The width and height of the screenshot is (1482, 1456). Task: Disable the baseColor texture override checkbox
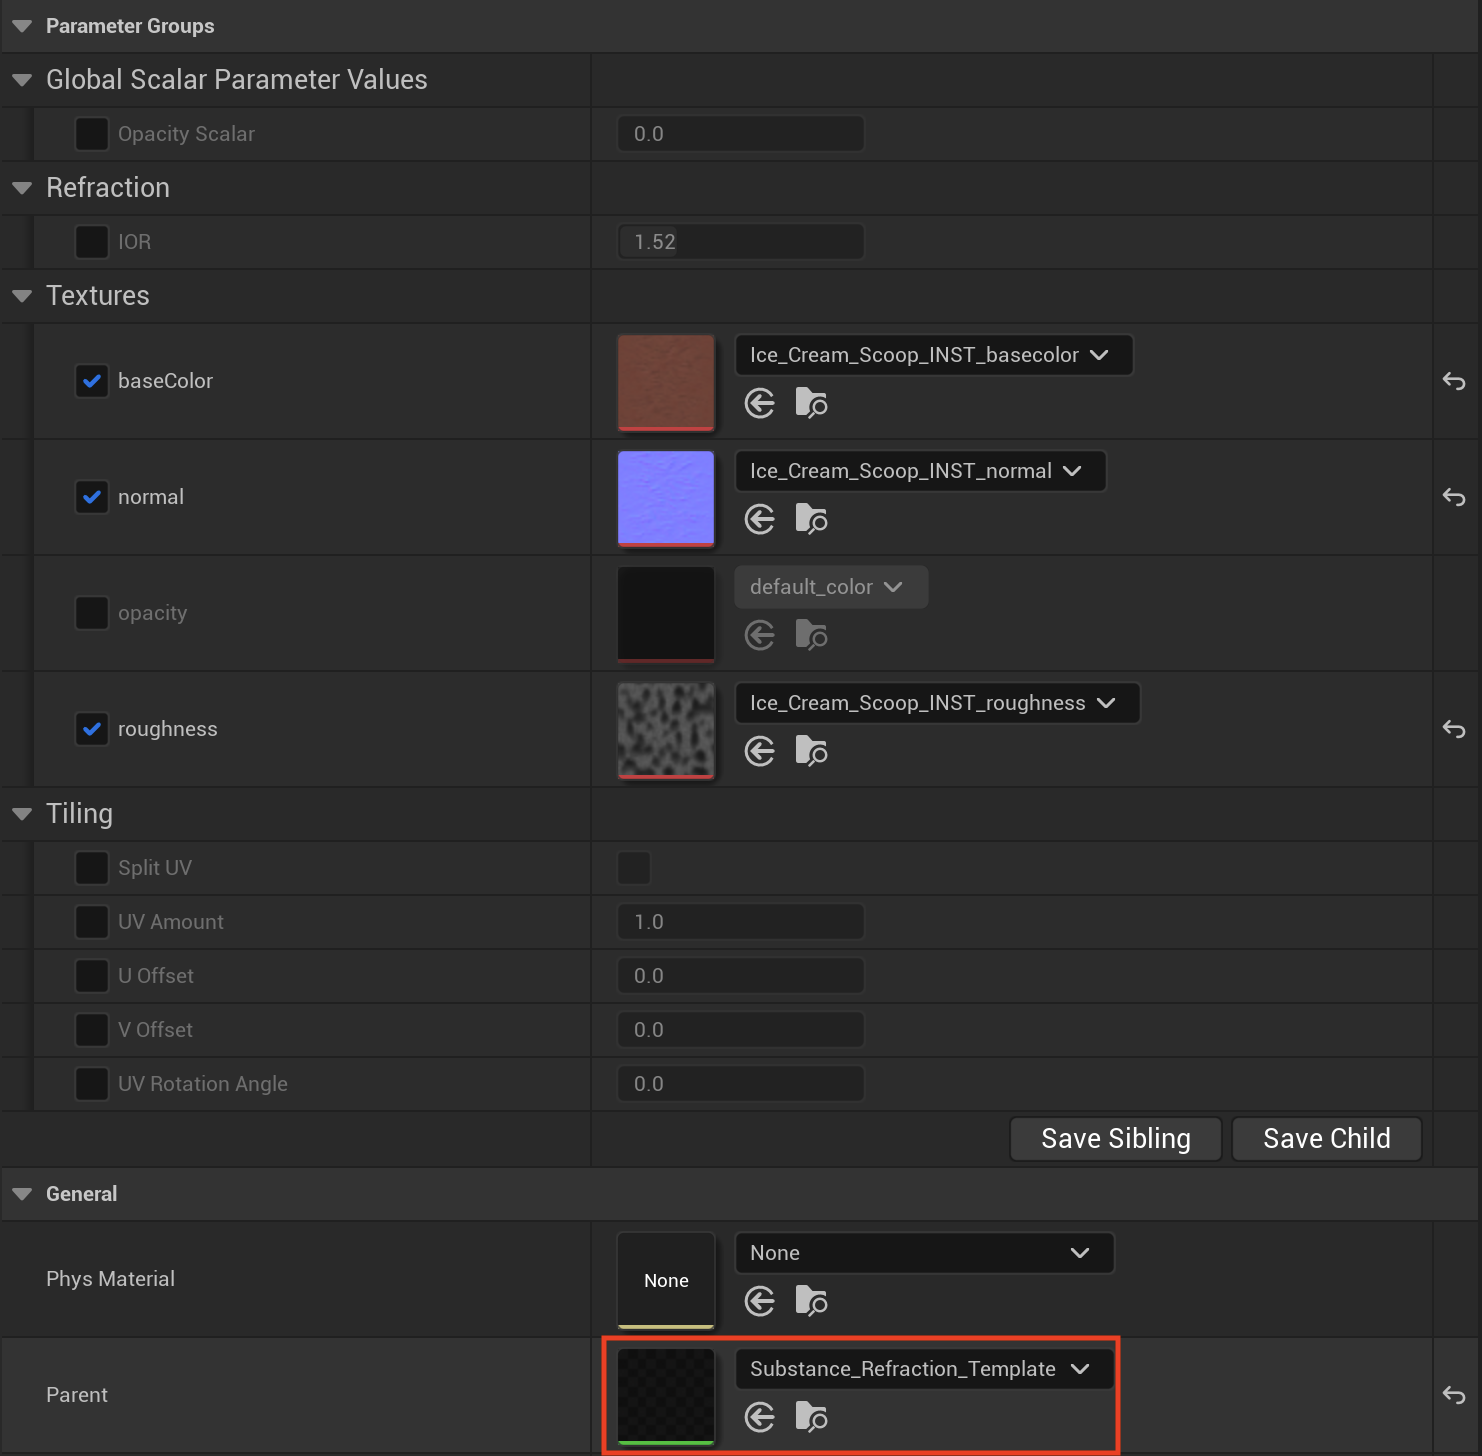pos(92,381)
